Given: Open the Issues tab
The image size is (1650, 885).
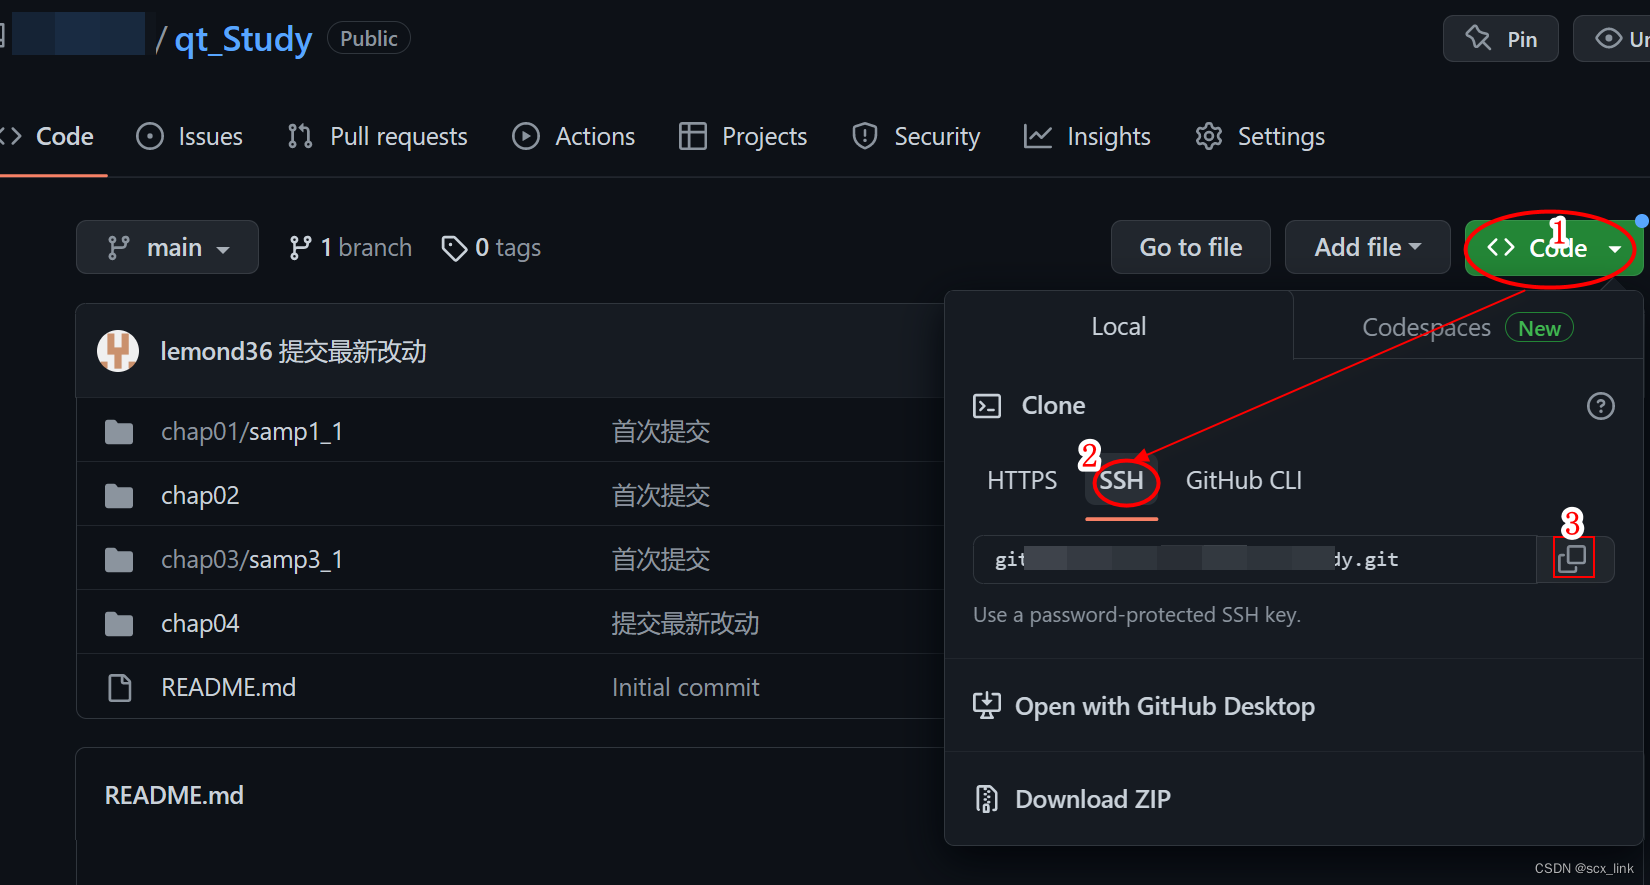Looking at the screenshot, I should (x=190, y=136).
